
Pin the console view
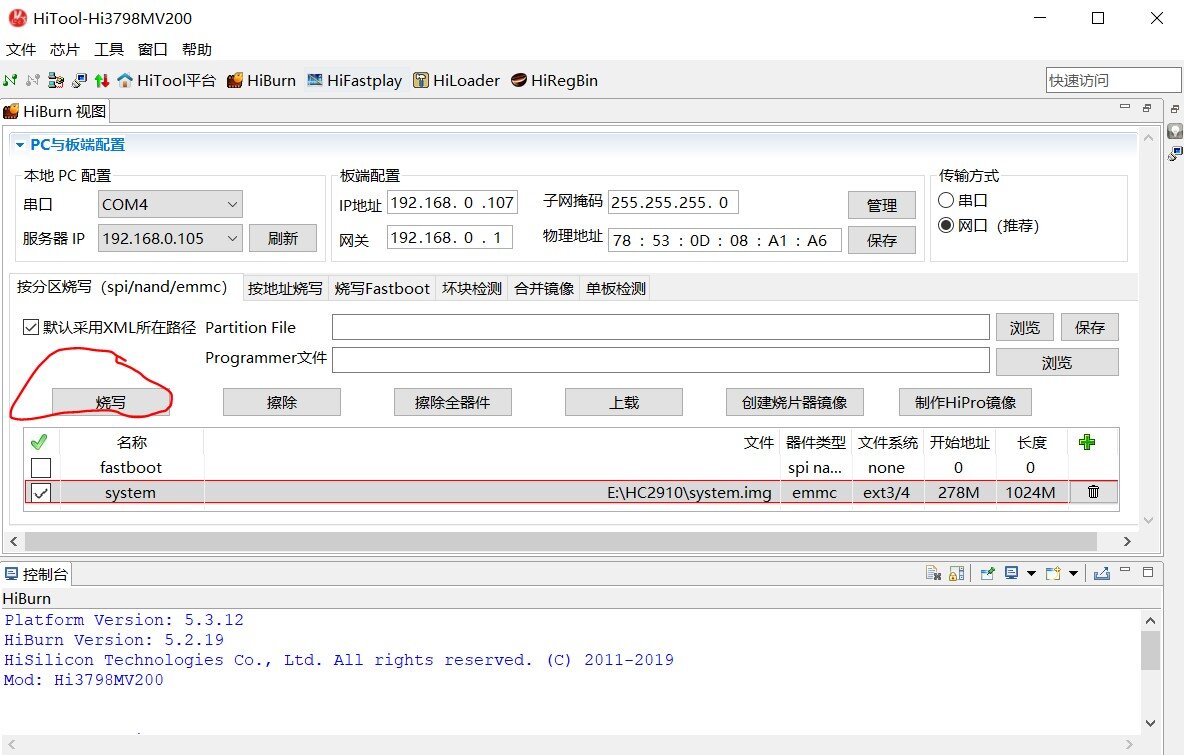click(987, 574)
